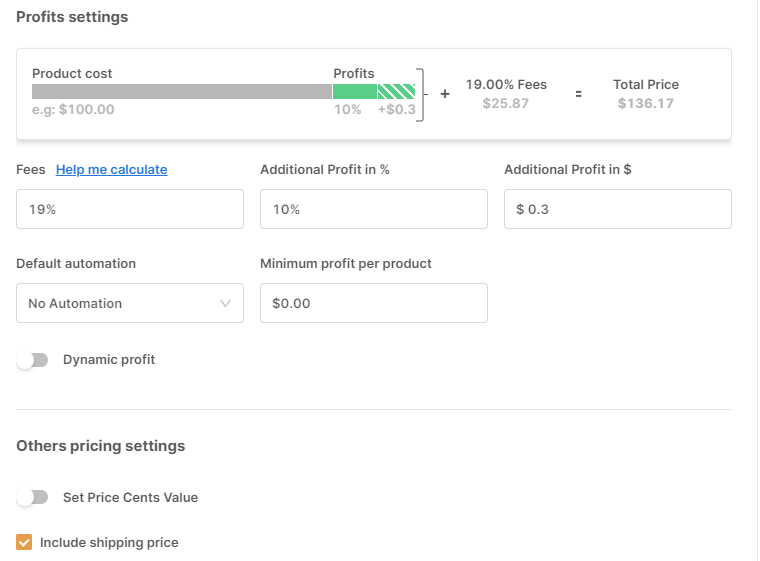Click the chevron arrow beside No Automation

pos(225,303)
